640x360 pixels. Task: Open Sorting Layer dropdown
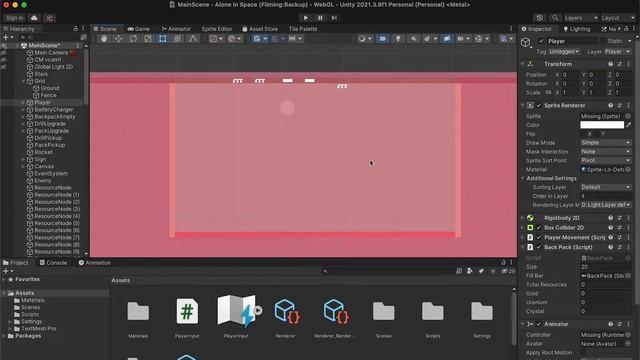(x=606, y=187)
